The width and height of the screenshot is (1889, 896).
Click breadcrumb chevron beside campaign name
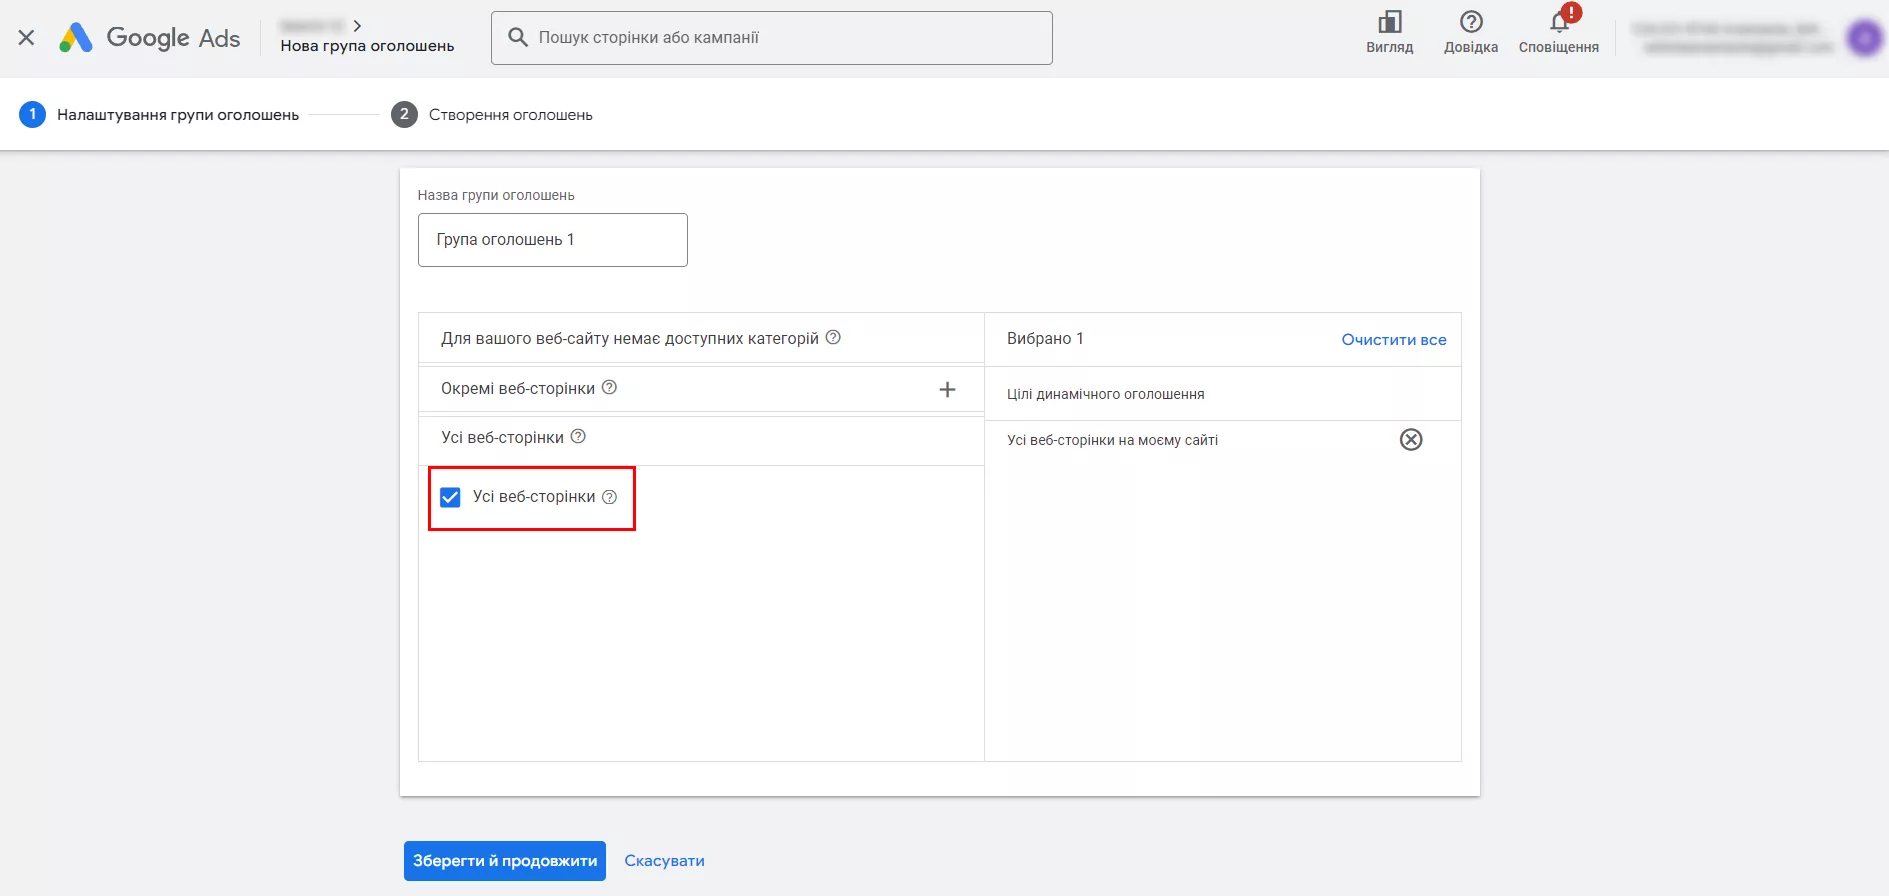click(x=357, y=25)
